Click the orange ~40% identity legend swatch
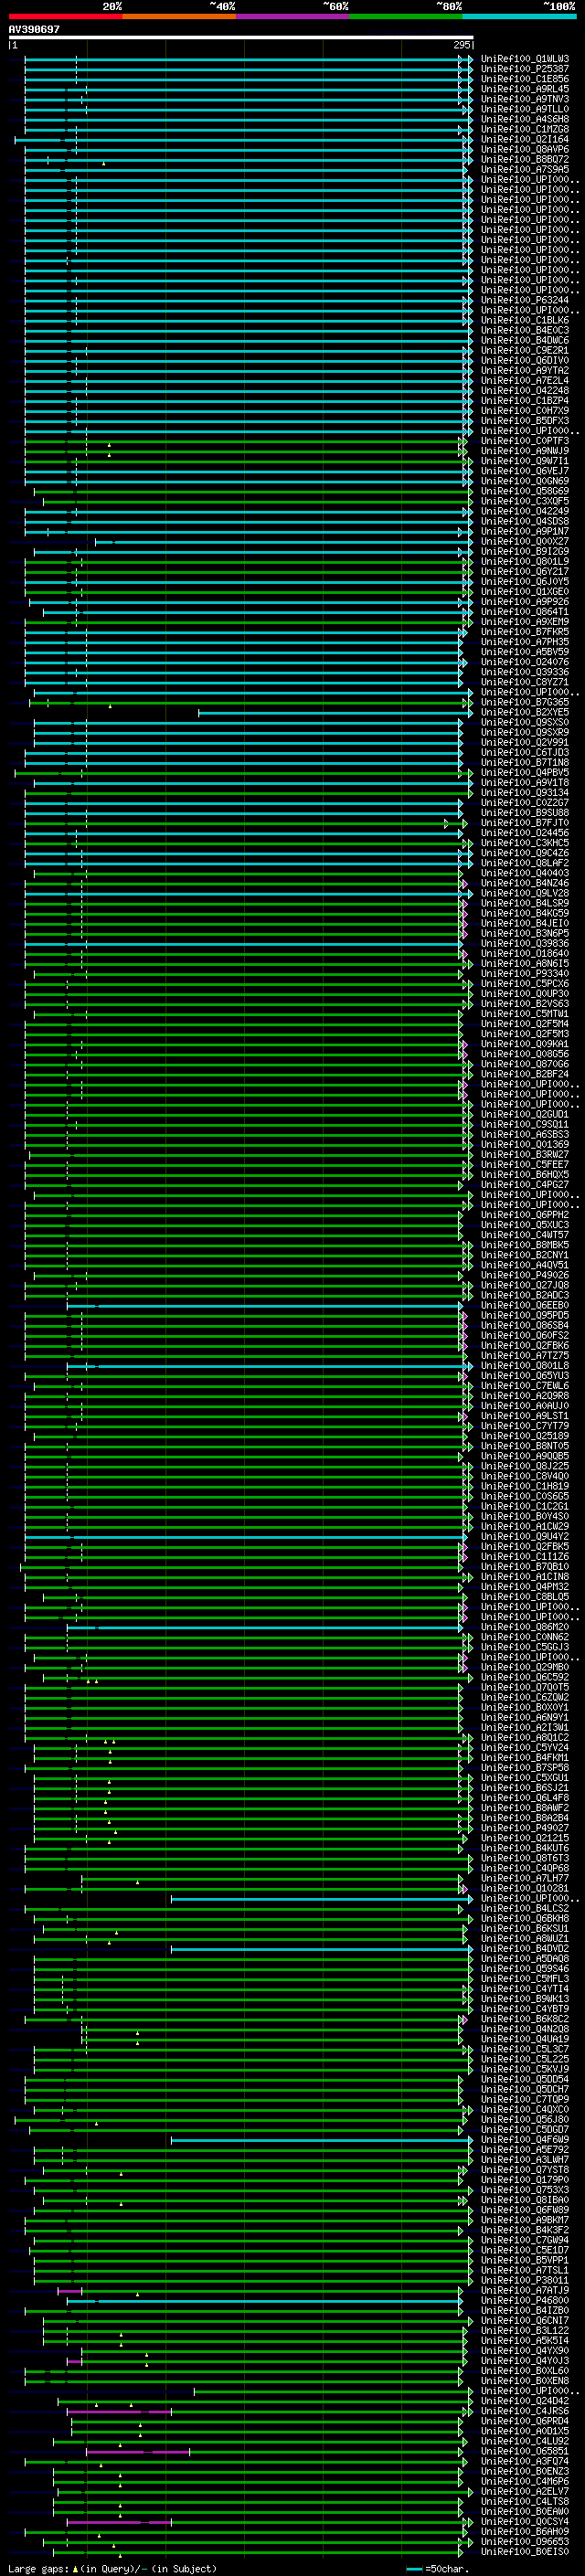This screenshot has width=585, height=2576. 179,16
